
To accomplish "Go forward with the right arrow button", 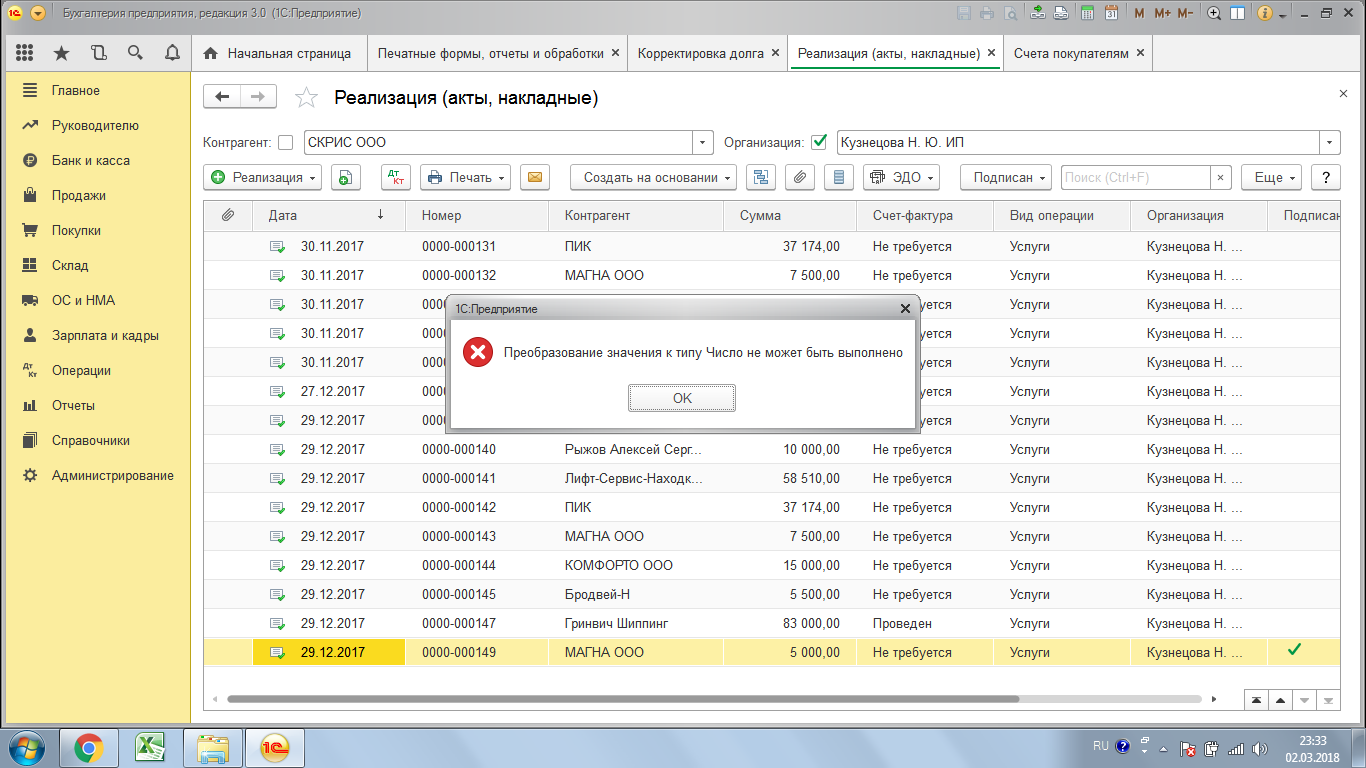I will pos(258,96).
